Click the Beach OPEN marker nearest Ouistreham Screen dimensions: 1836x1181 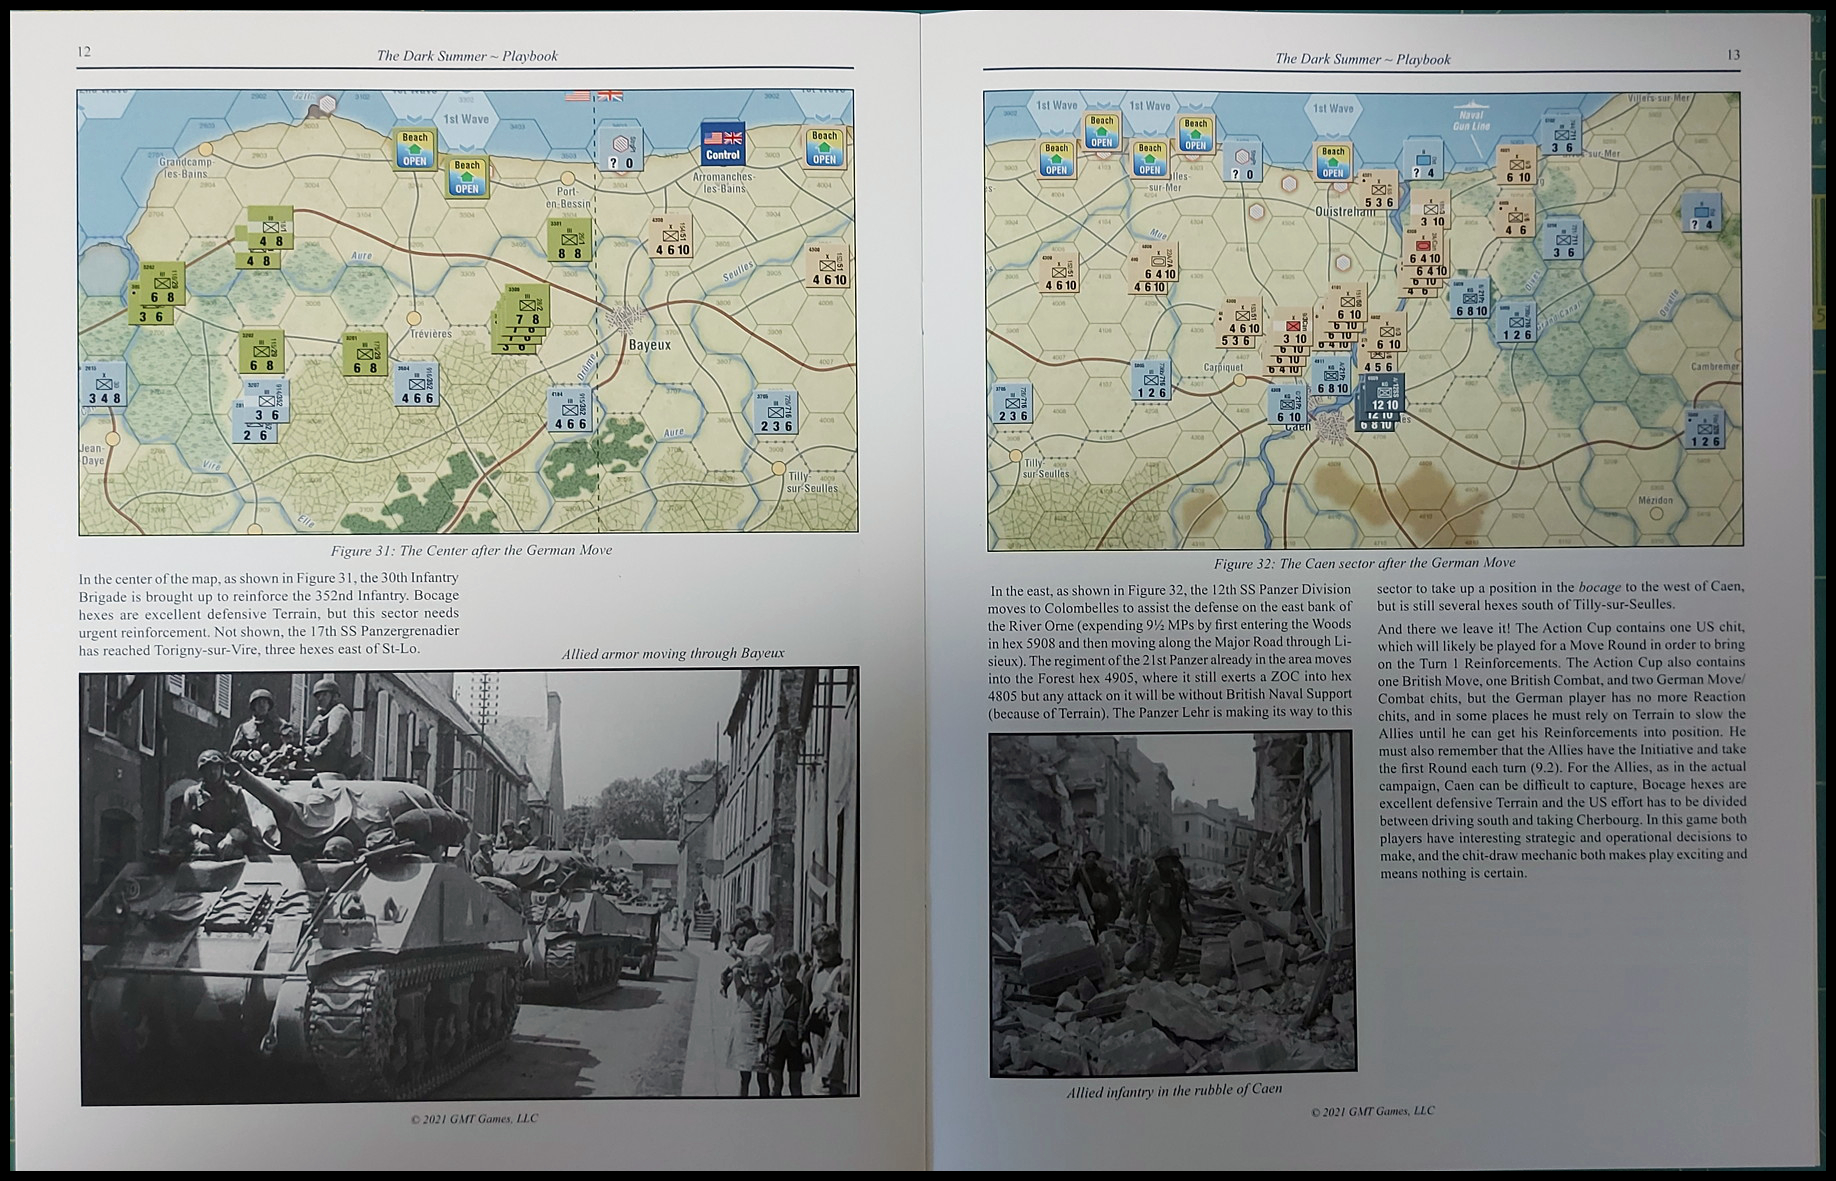click(1333, 161)
